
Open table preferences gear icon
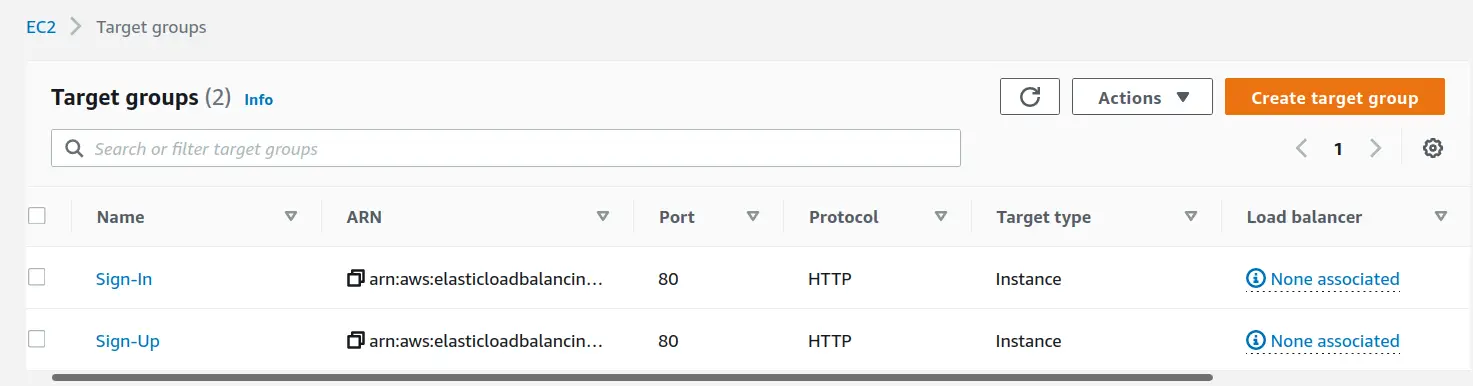[1433, 149]
